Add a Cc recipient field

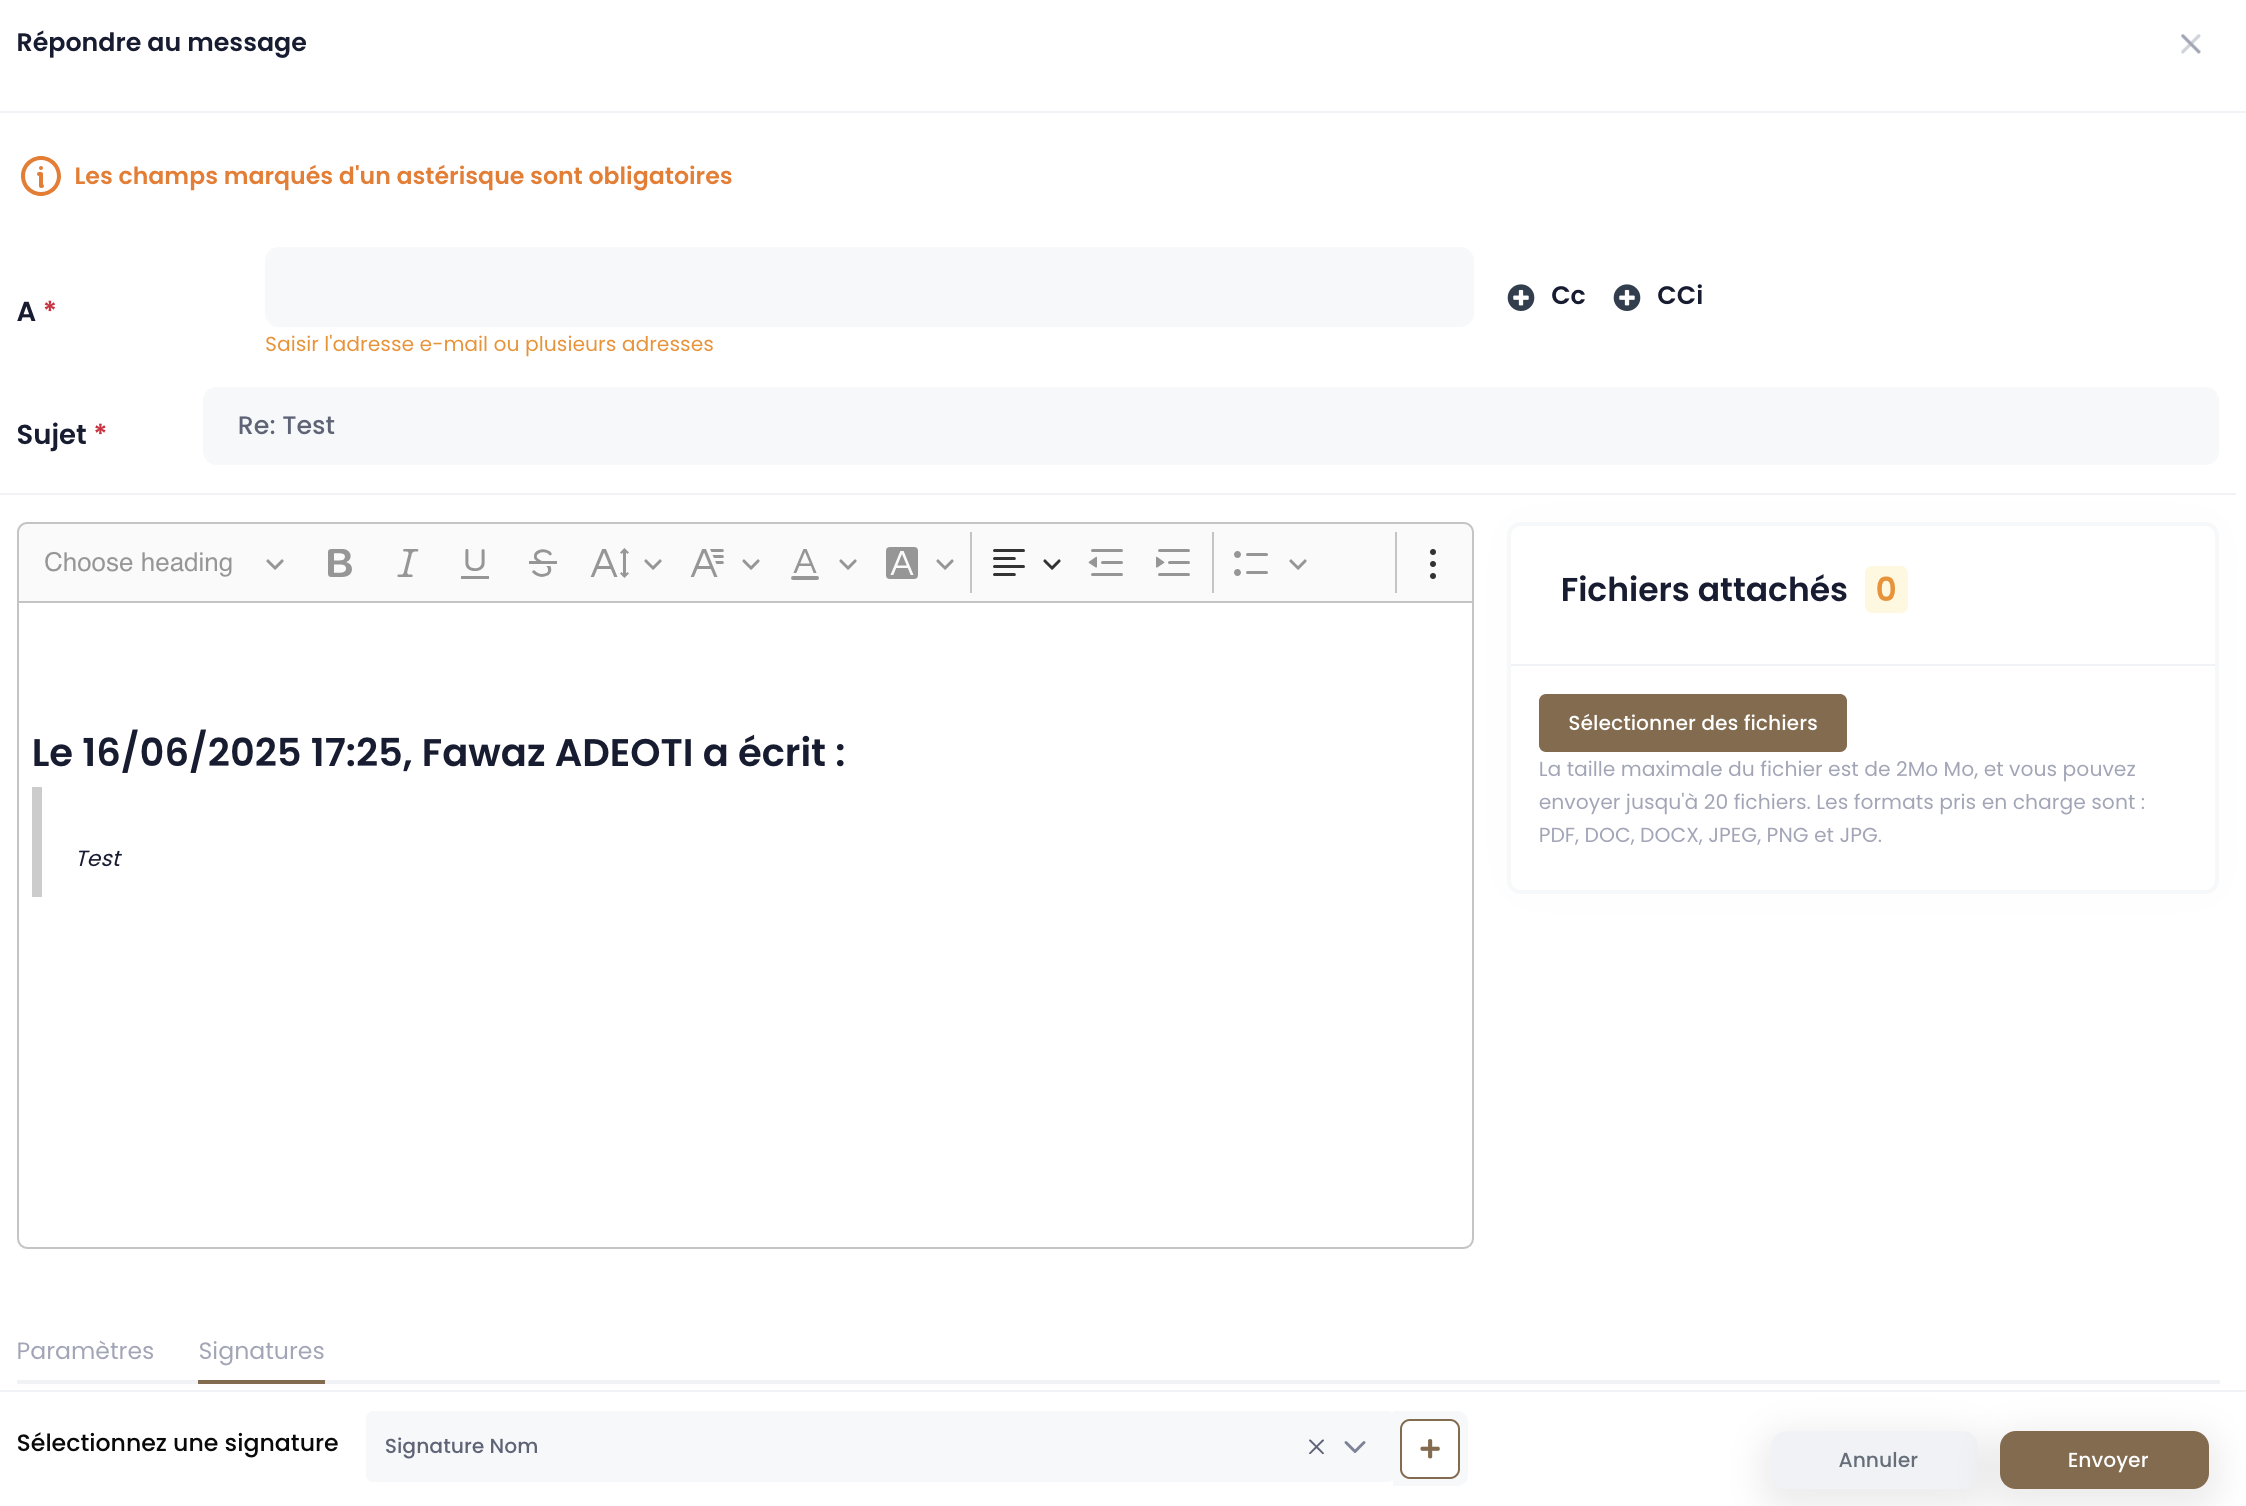pyautogui.click(x=1546, y=297)
